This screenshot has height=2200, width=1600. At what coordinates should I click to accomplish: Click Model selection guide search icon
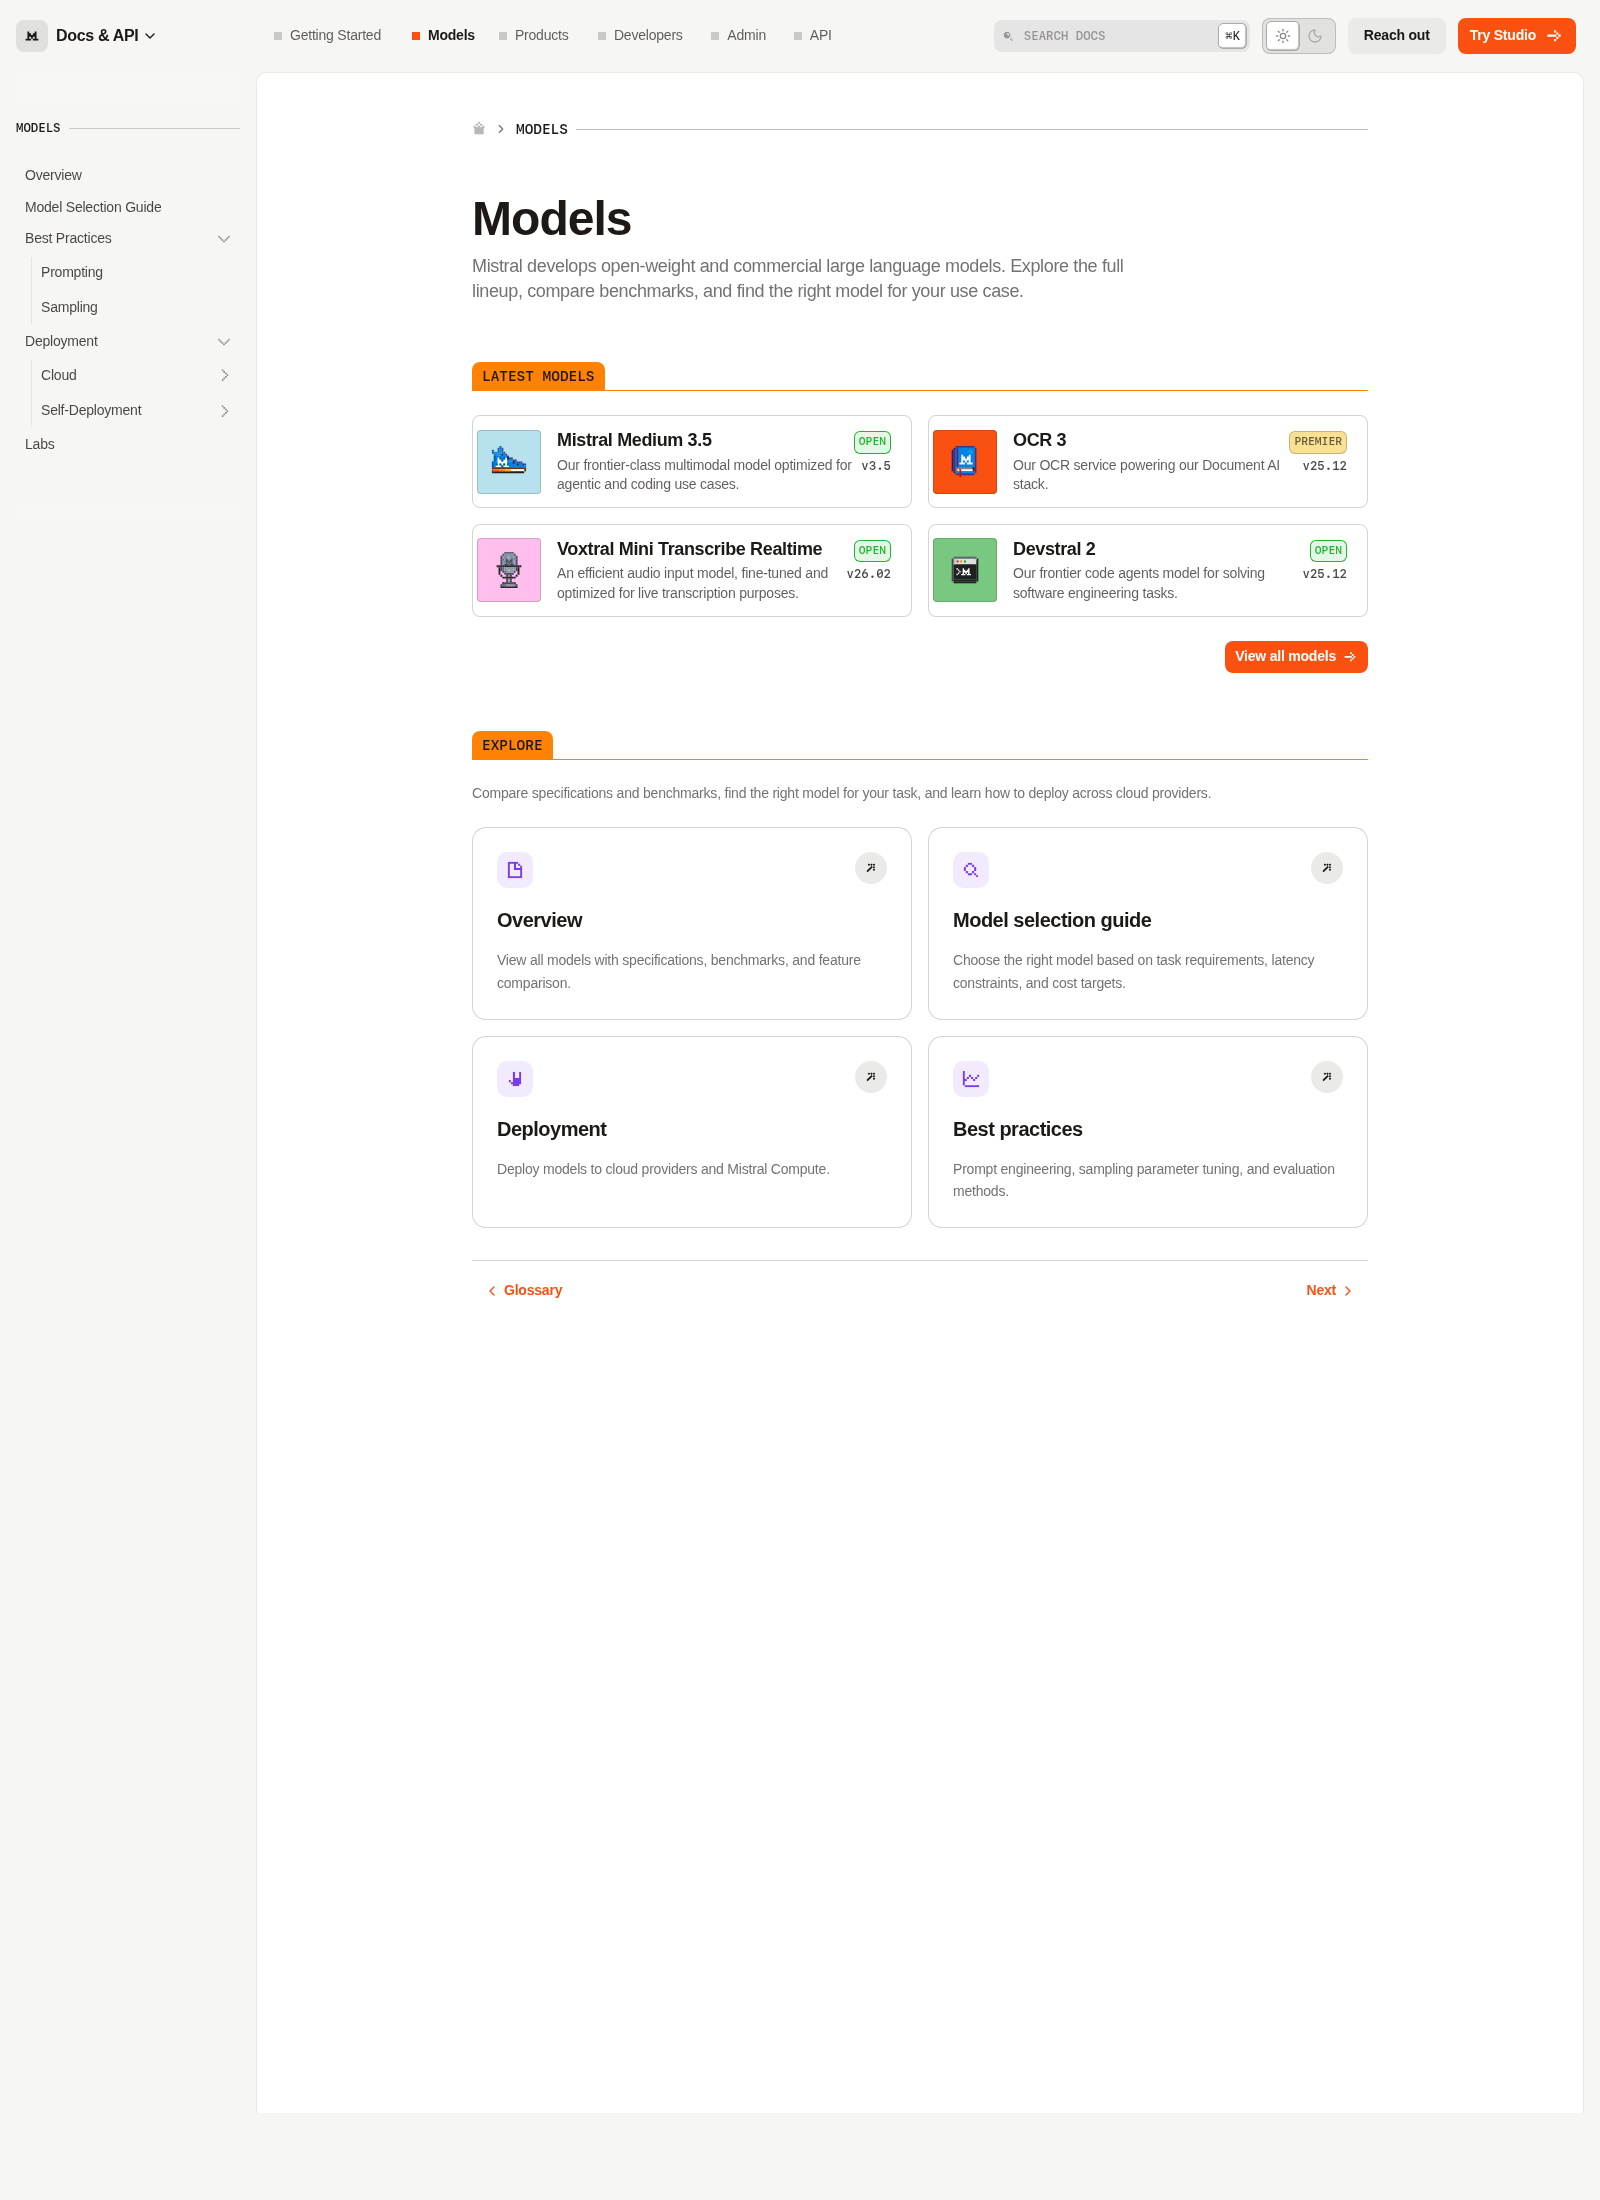971,870
